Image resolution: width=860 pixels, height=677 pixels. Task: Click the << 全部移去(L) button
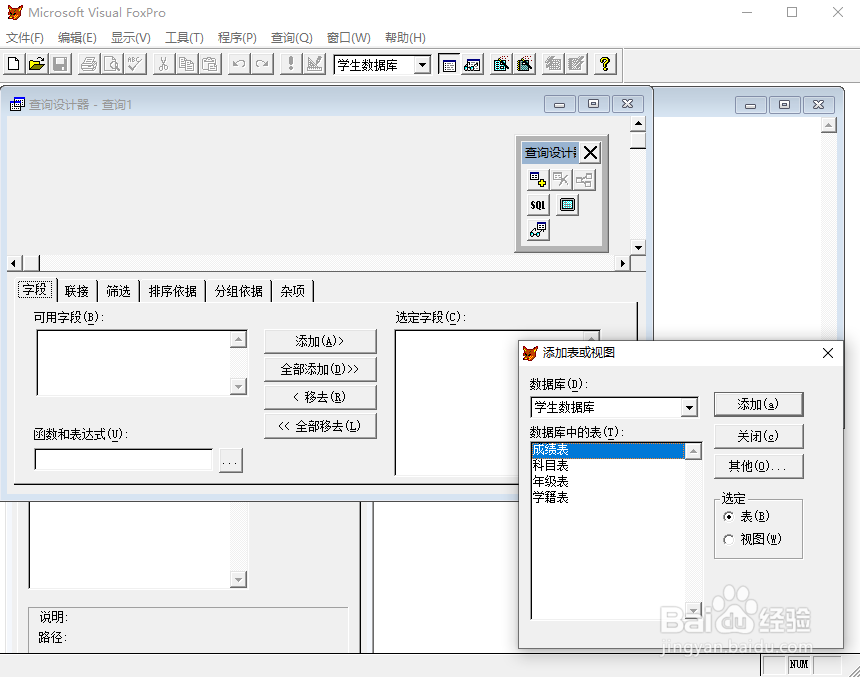(x=320, y=426)
